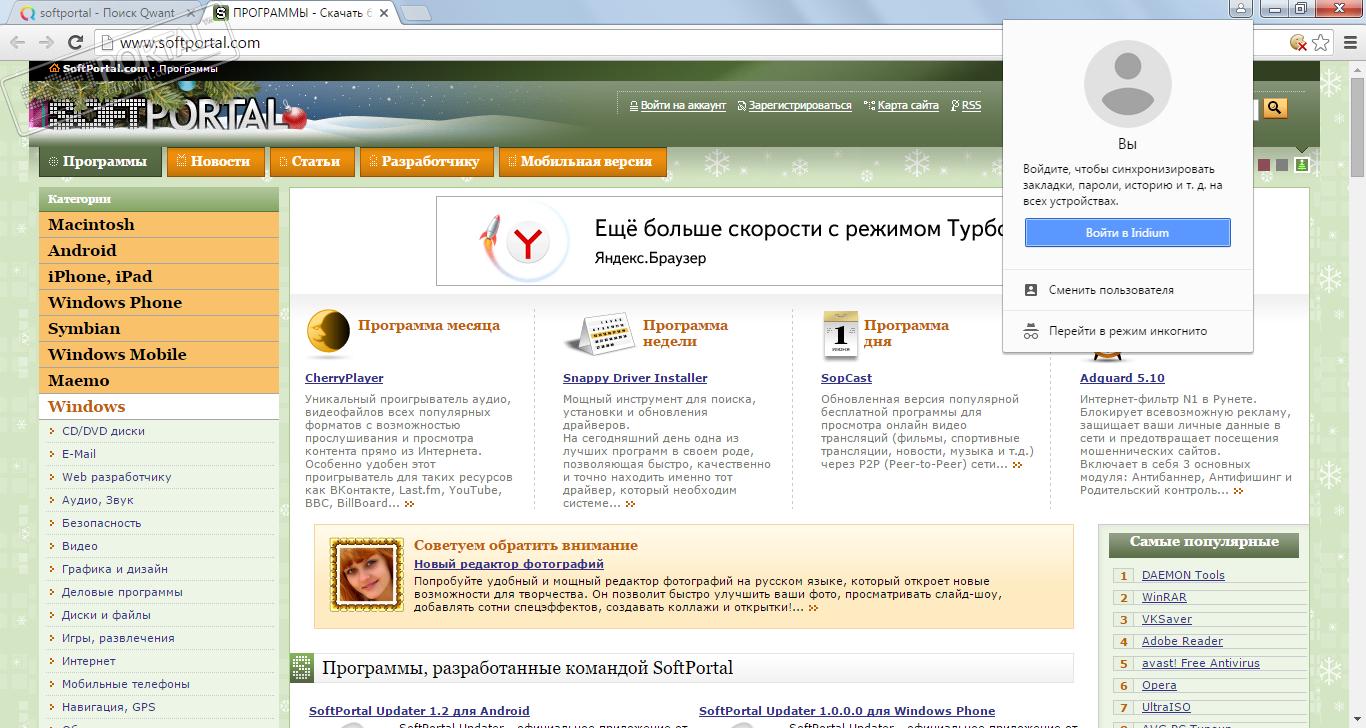Click the Новый редактор фотографий link
Screen dimensions: 1366x728
pyautogui.click(x=509, y=564)
